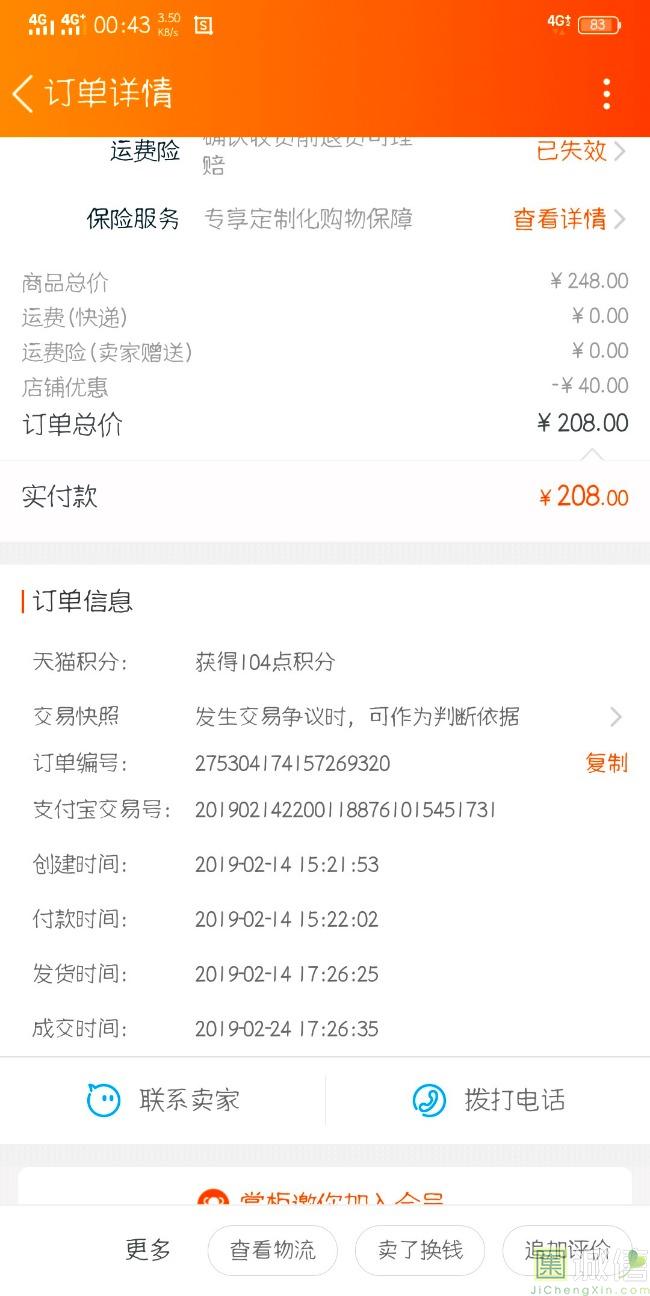
Task: Tap the 拨打电话 phone icon
Action: point(429,1100)
